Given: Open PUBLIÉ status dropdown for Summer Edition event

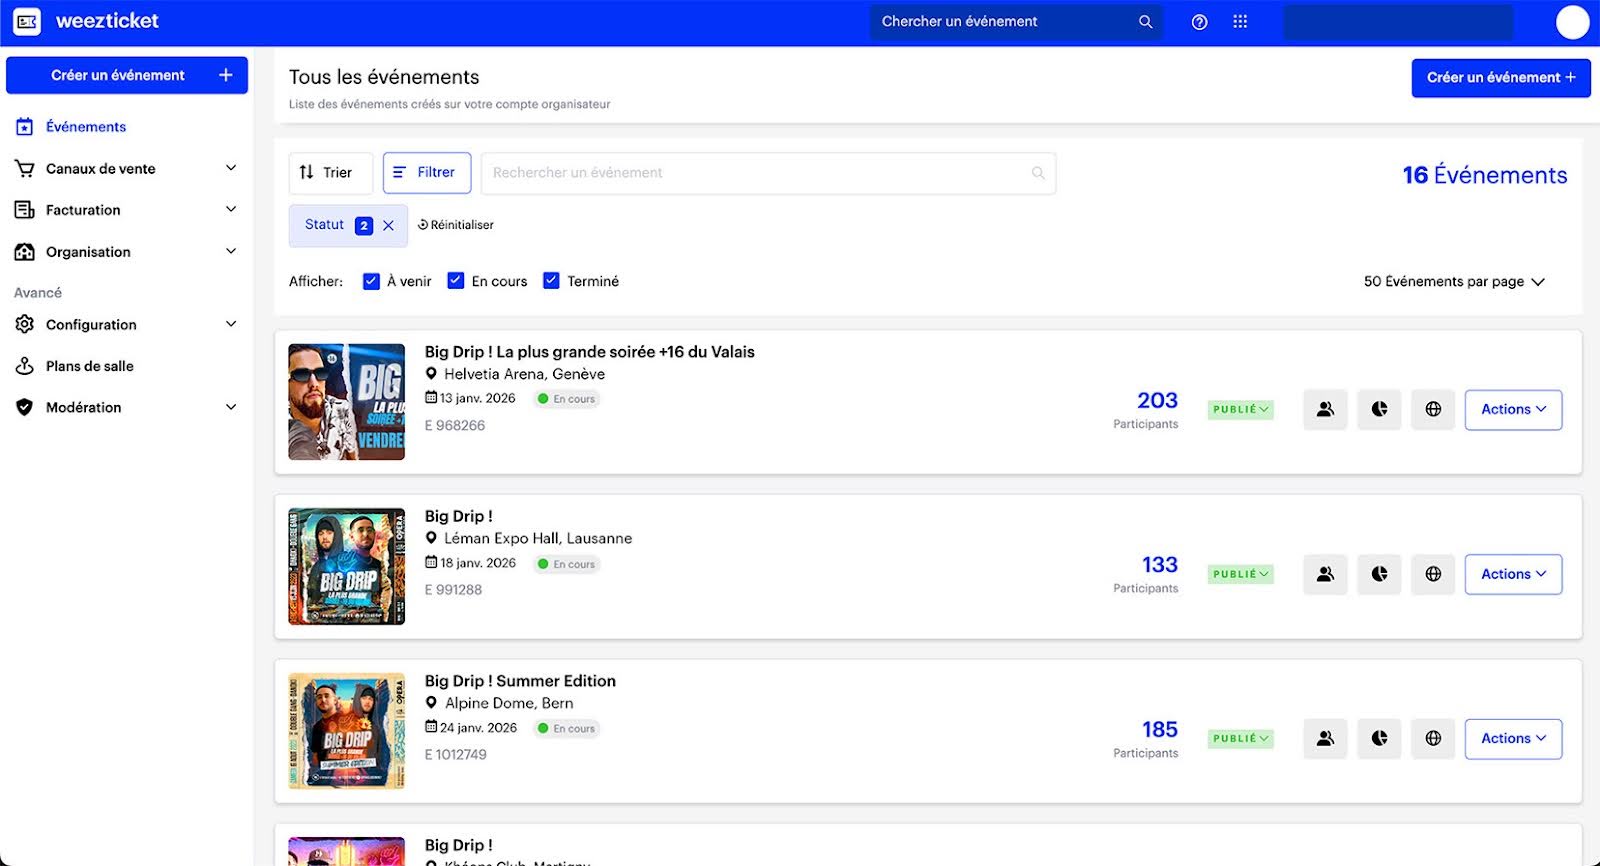Looking at the screenshot, I should (x=1241, y=739).
